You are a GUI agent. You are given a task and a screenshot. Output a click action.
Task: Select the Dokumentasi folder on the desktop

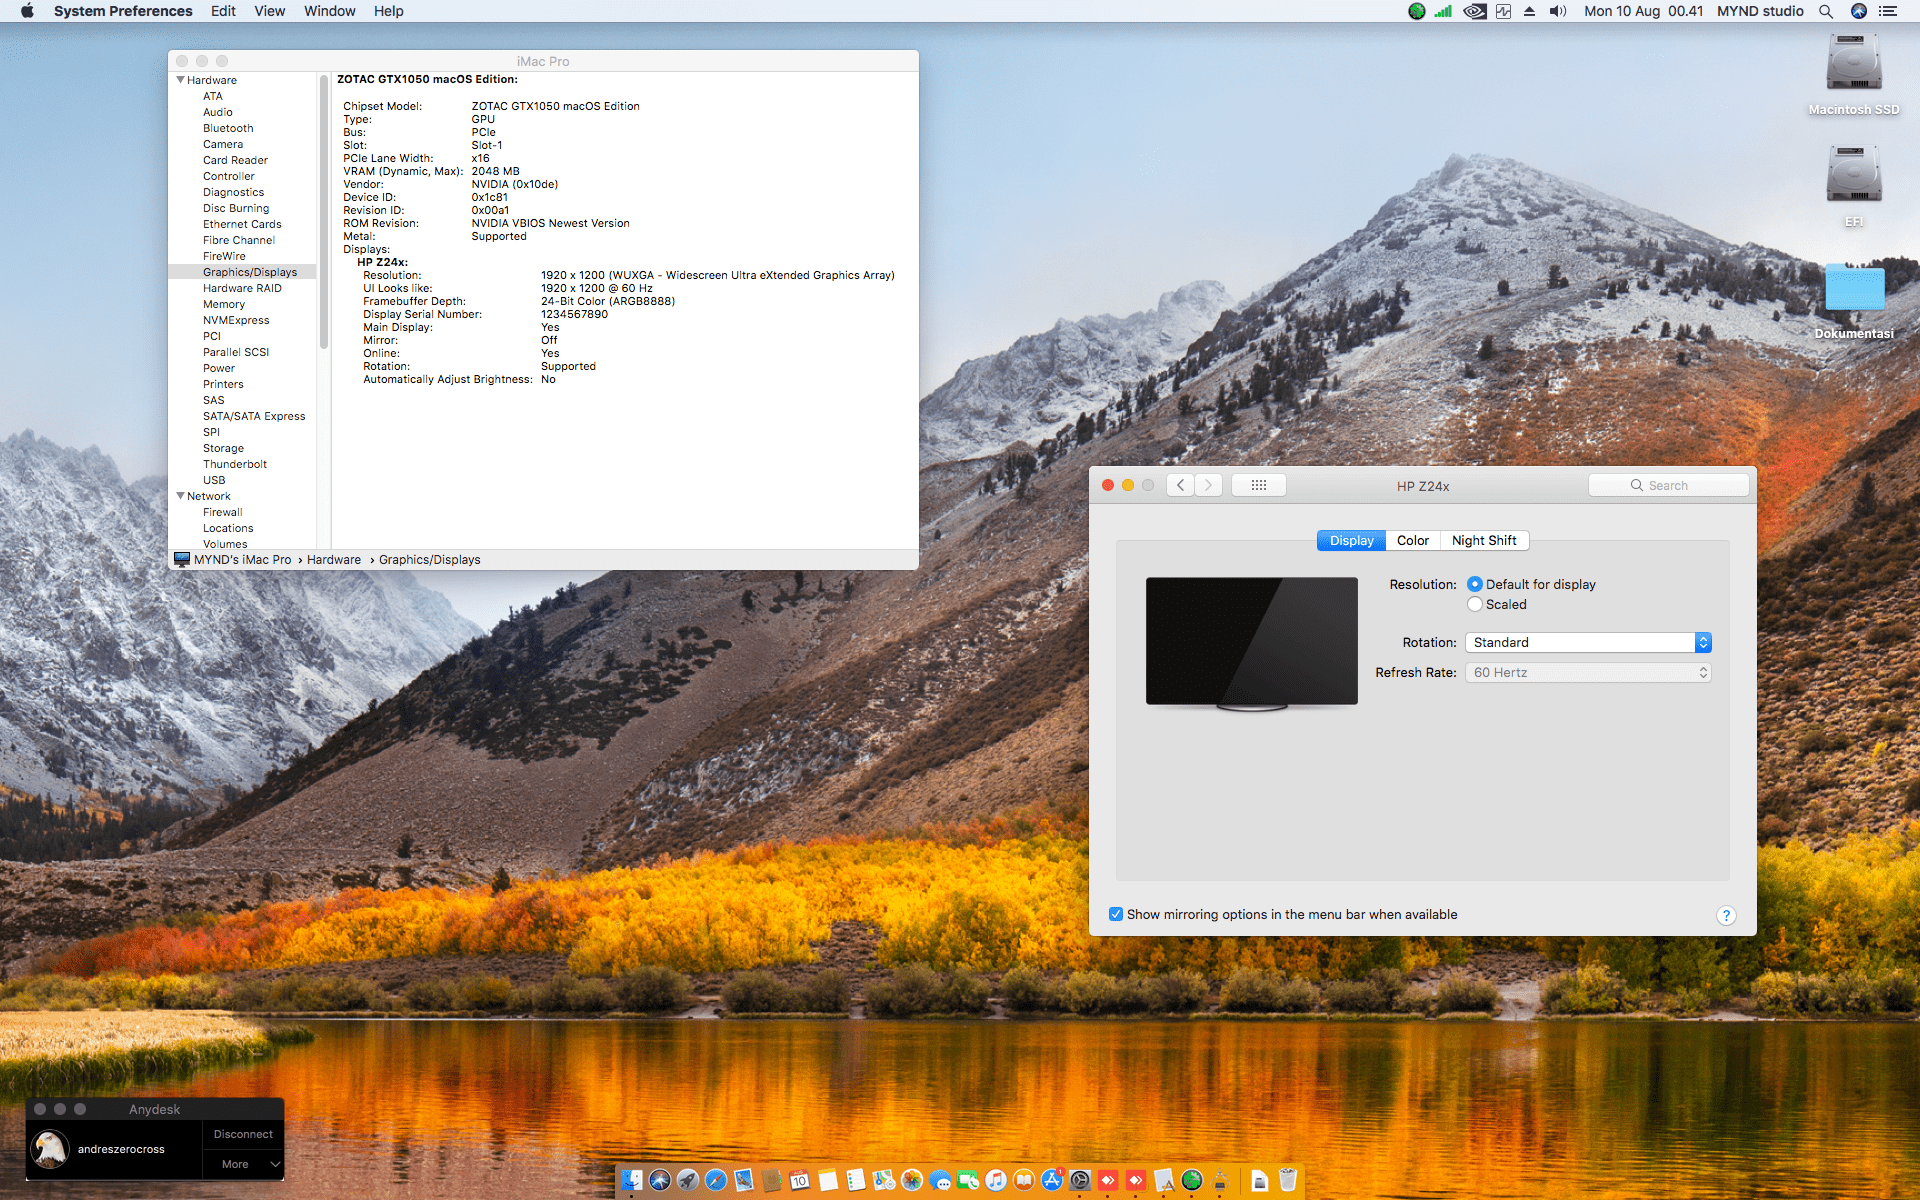coord(1854,301)
